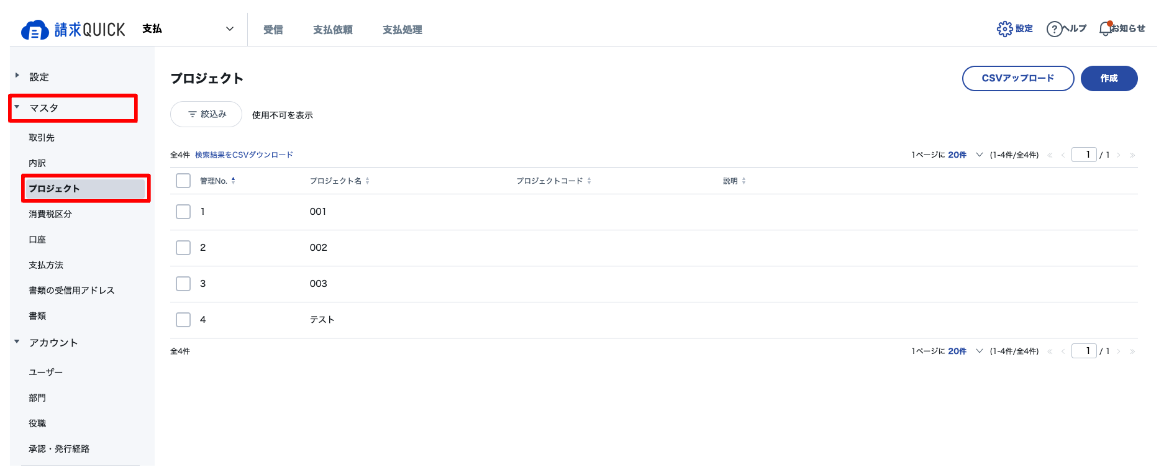Open ユーザー in the sidebar
The image size is (1157, 470).
pyautogui.click(x=46, y=372)
